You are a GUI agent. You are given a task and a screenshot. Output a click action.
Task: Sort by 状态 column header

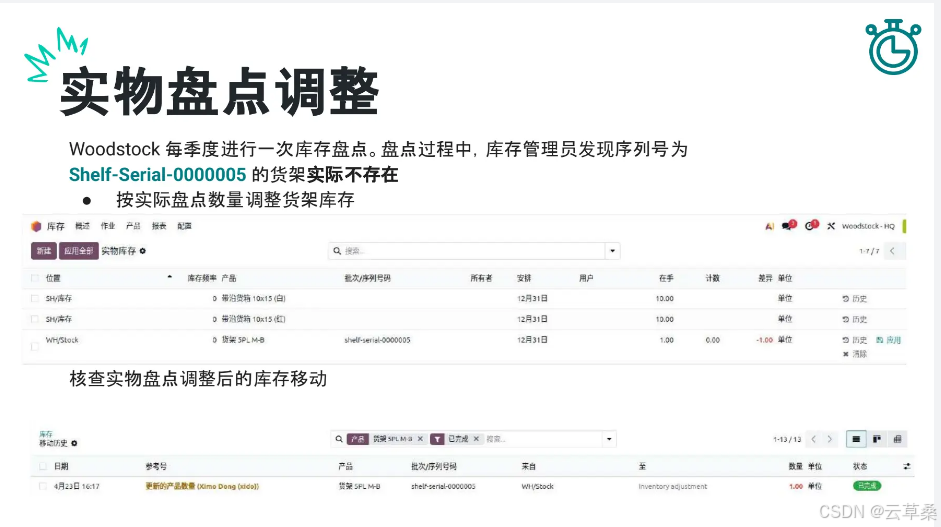coord(860,466)
